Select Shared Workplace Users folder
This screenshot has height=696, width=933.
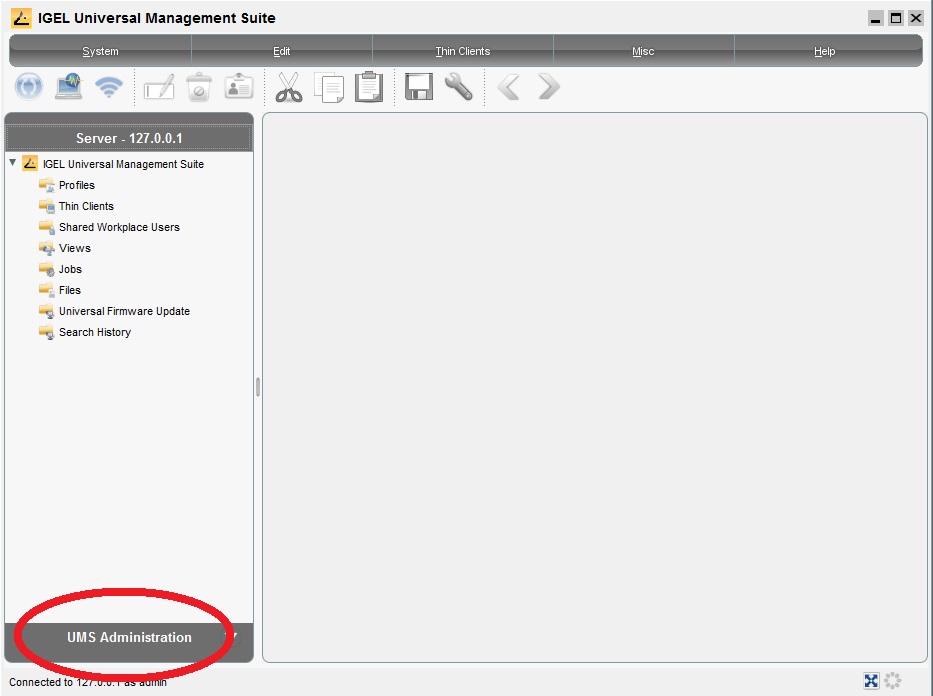pos(119,227)
